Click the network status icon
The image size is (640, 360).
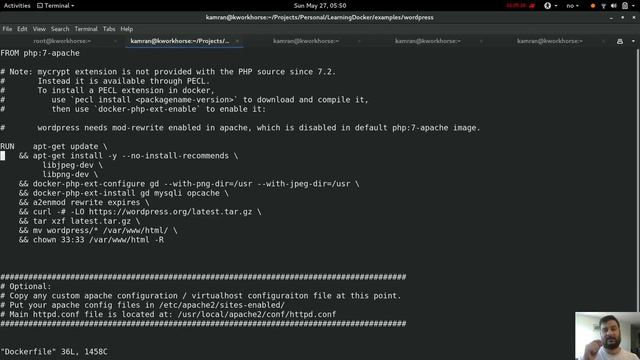(603, 6)
